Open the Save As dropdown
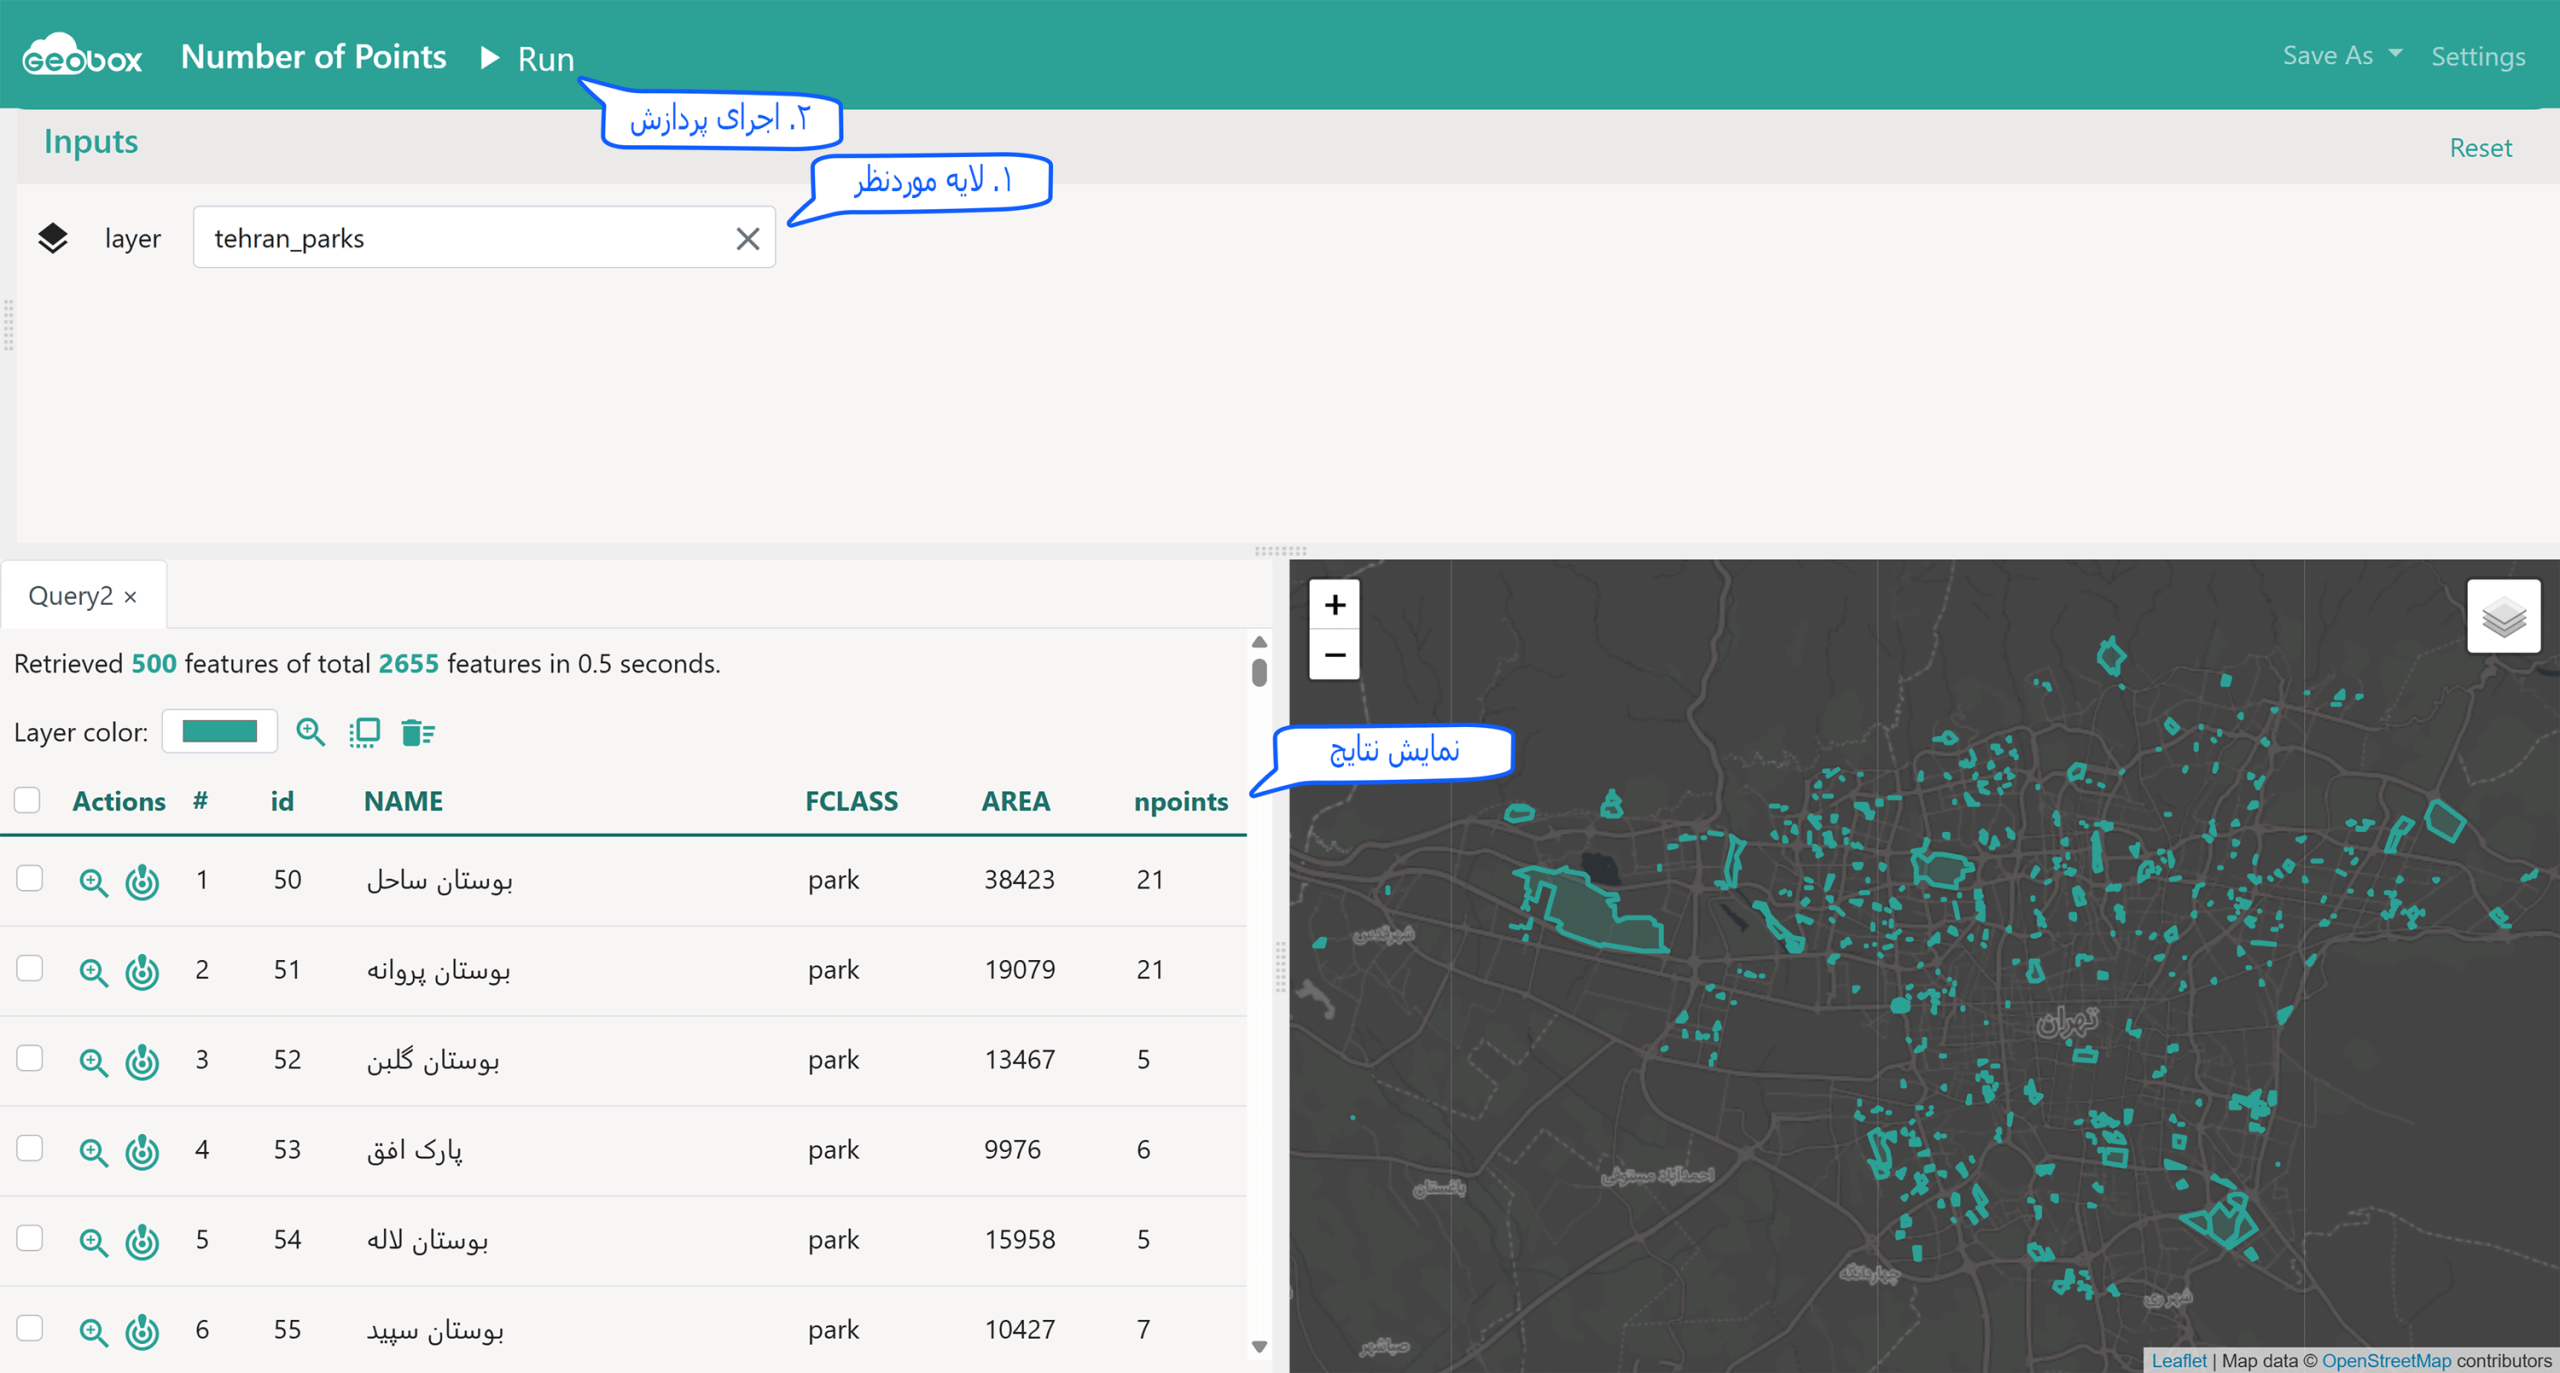Screen dimensions: 2560x1373 2342,55
